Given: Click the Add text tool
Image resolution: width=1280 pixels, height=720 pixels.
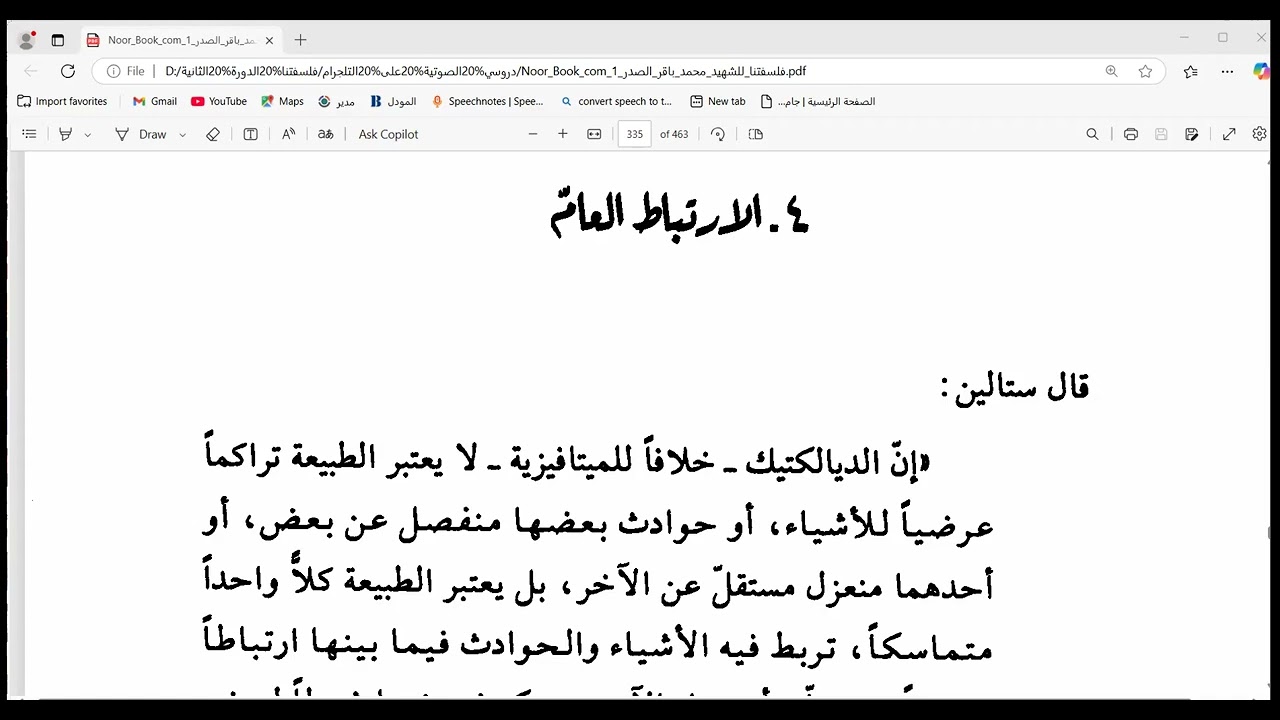Looking at the screenshot, I should (250, 134).
